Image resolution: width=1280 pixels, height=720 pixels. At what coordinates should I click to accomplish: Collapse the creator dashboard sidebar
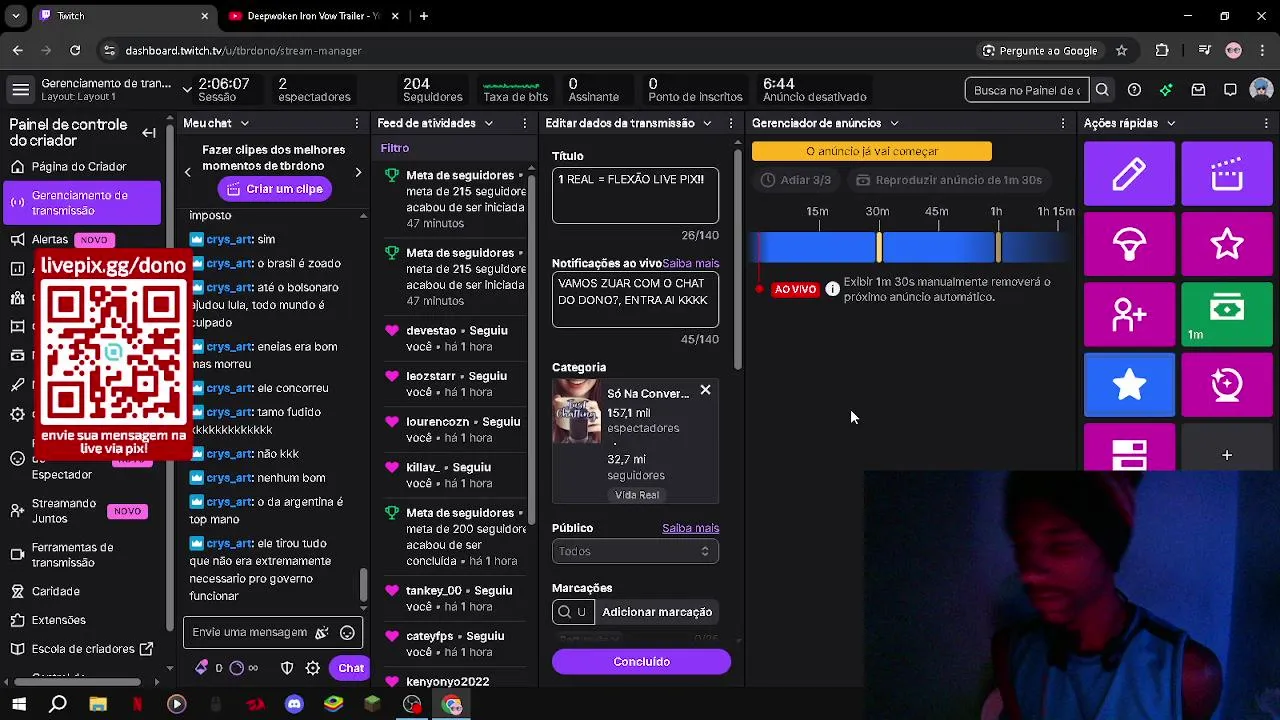pyautogui.click(x=149, y=132)
